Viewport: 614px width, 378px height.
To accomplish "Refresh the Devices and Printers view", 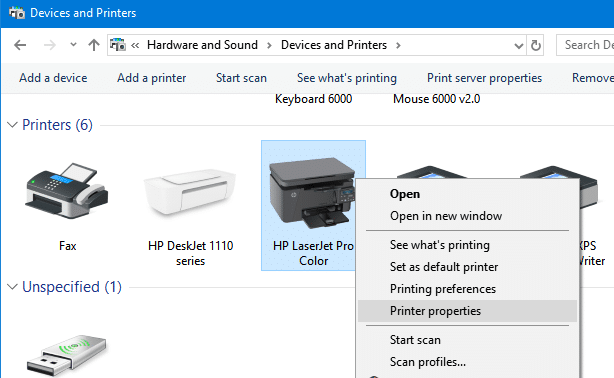I will pyautogui.click(x=536, y=45).
